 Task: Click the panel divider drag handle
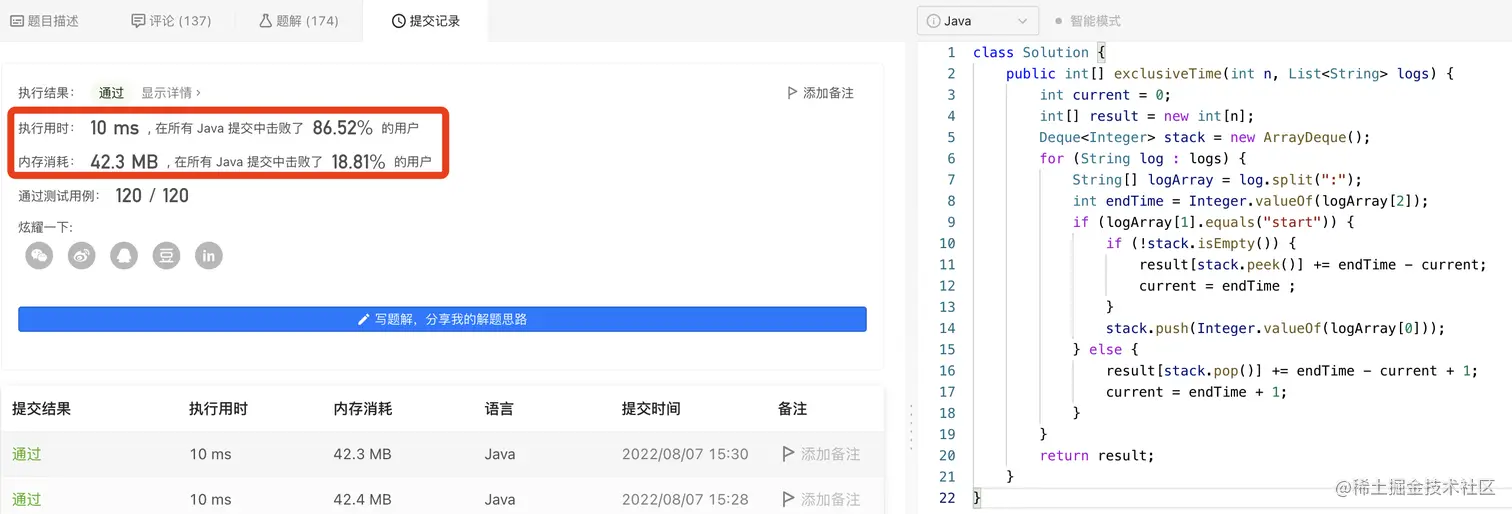pyautogui.click(x=910, y=428)
